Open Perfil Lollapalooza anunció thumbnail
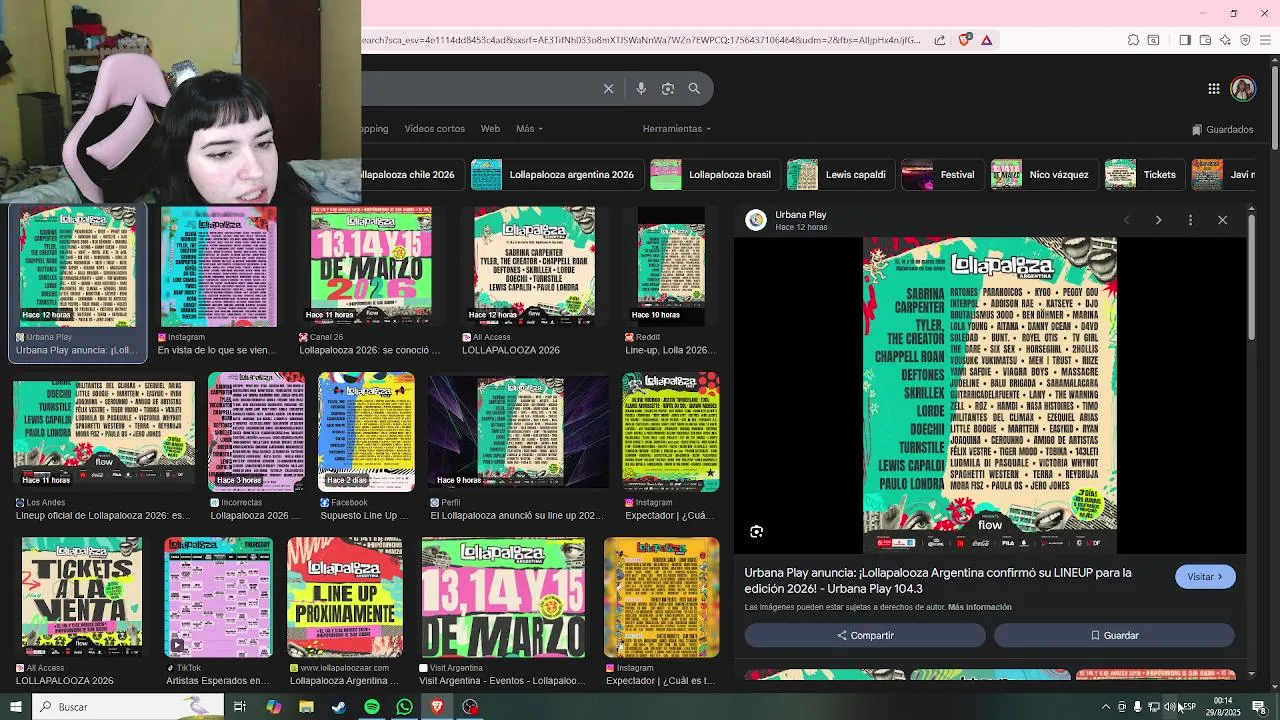This screenshot has height=720, width=1280. tap(519, 431)
